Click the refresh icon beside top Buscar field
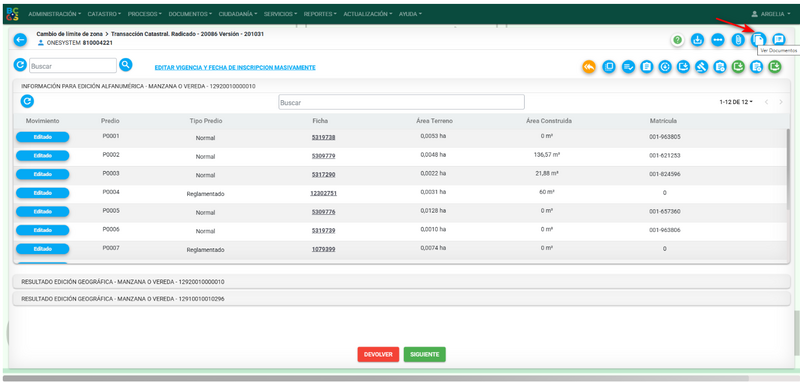 (20, 65)
